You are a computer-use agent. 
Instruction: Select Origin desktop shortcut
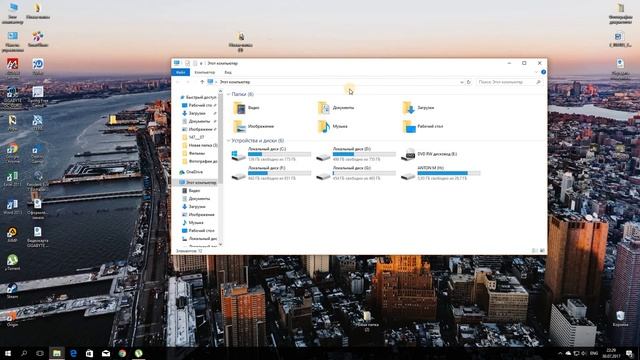pyautogui.click(x=12, y=319)
